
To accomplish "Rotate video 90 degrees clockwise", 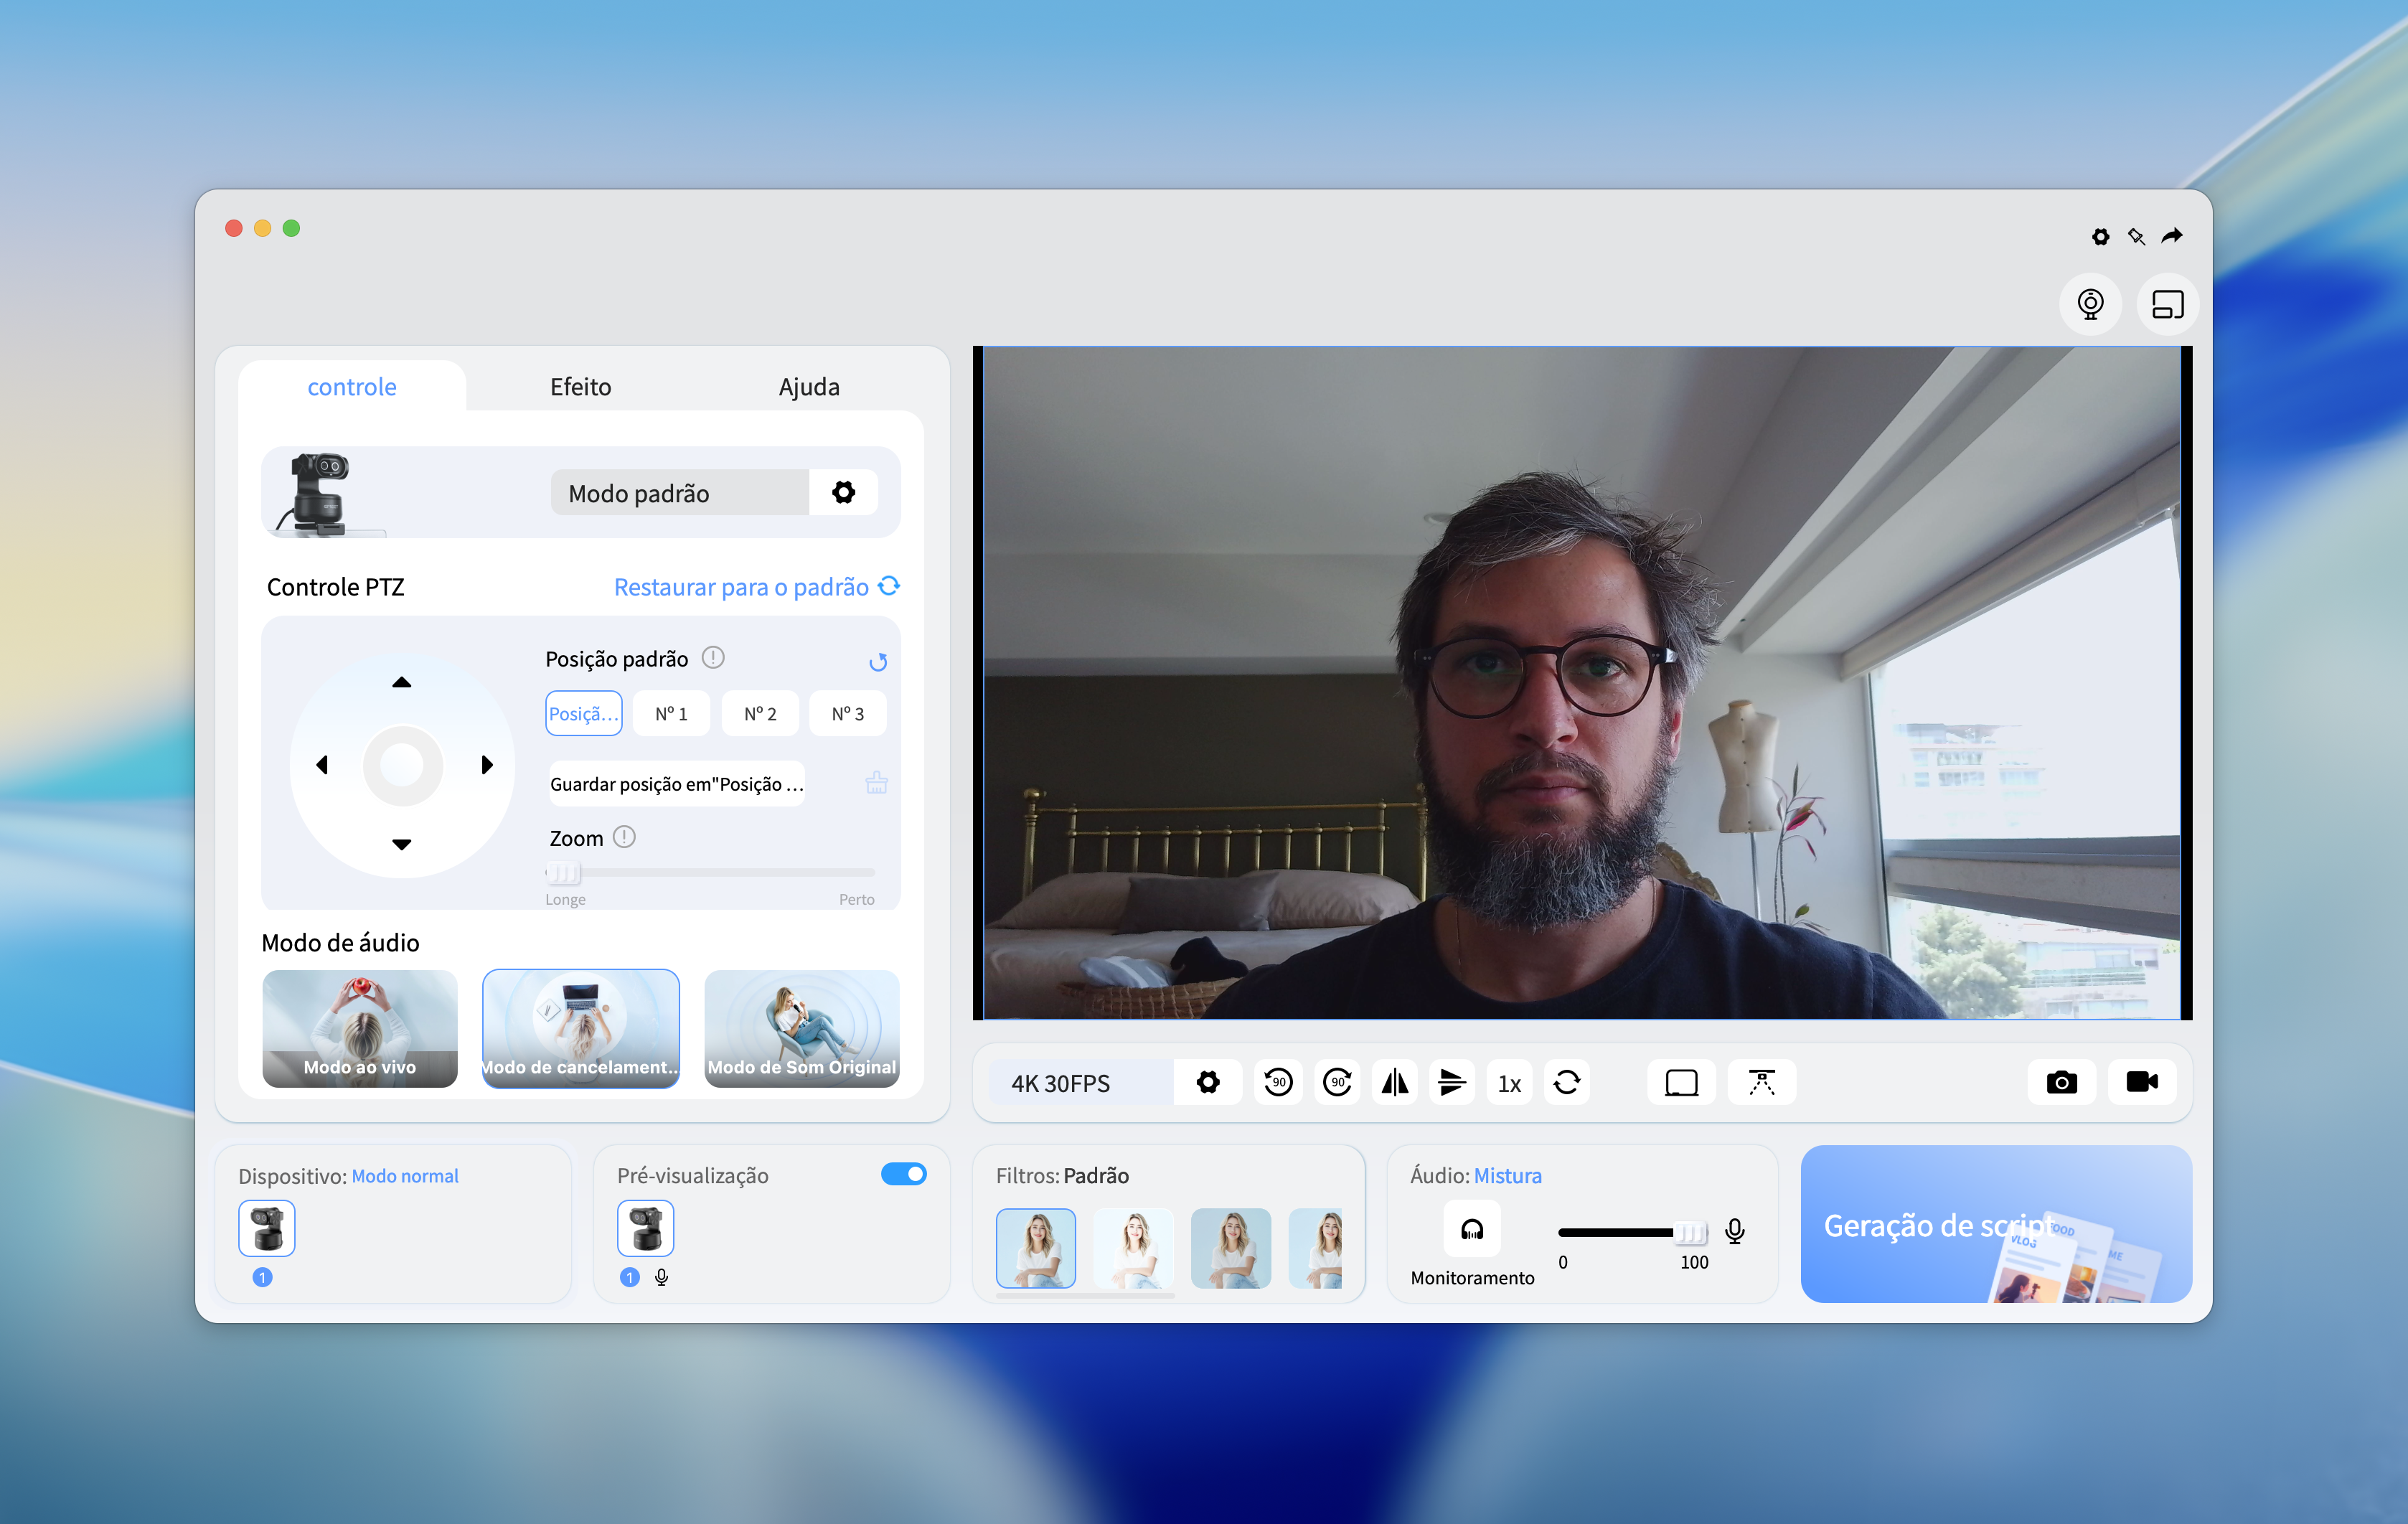I will pyautogui.click(x=1337, y=1082).
